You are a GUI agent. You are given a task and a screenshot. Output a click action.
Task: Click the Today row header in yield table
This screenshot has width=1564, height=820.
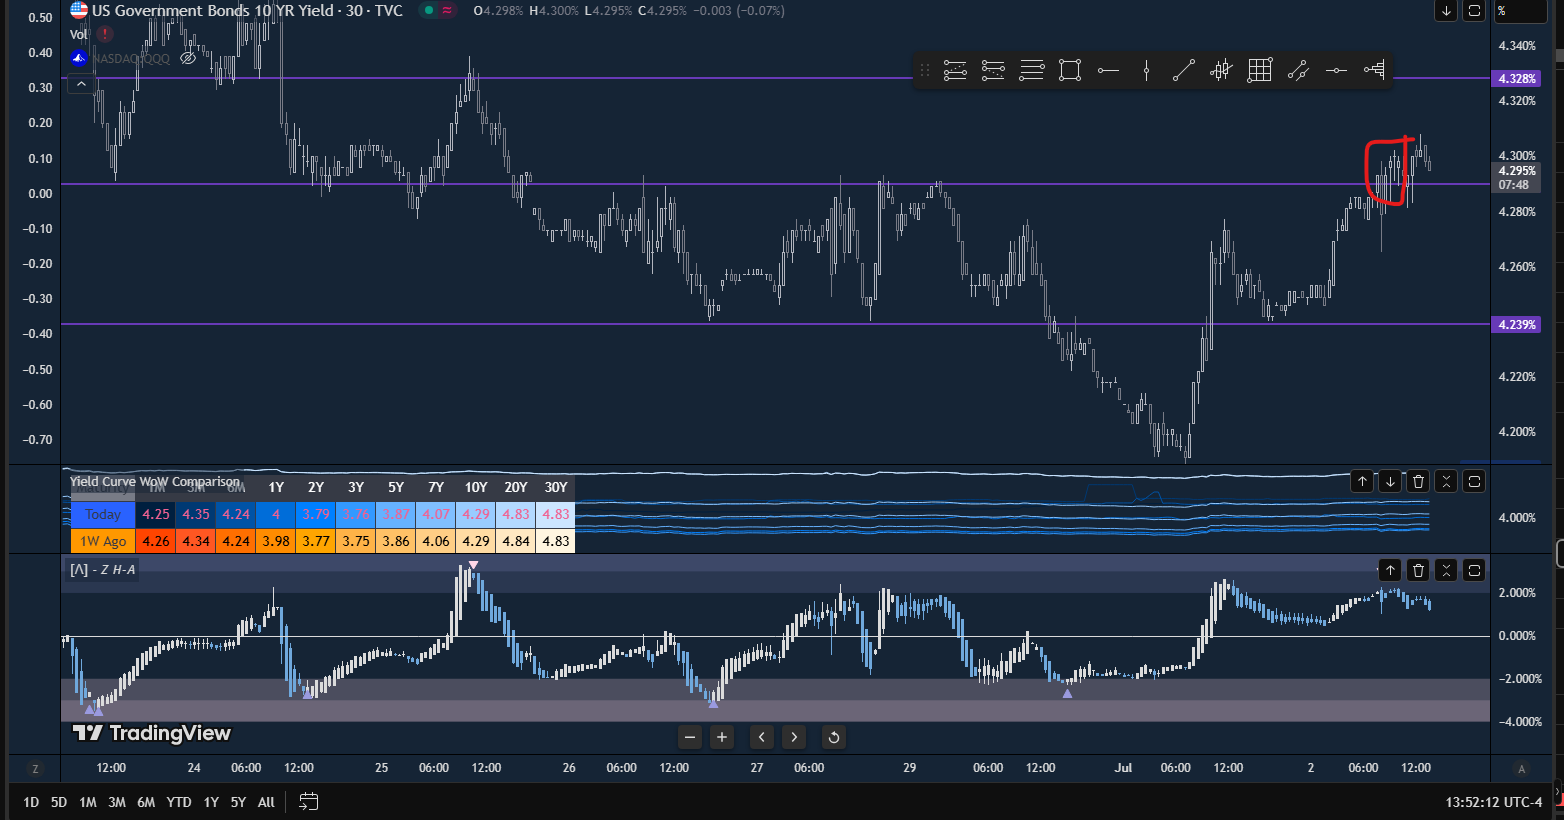tap(103, 514)
